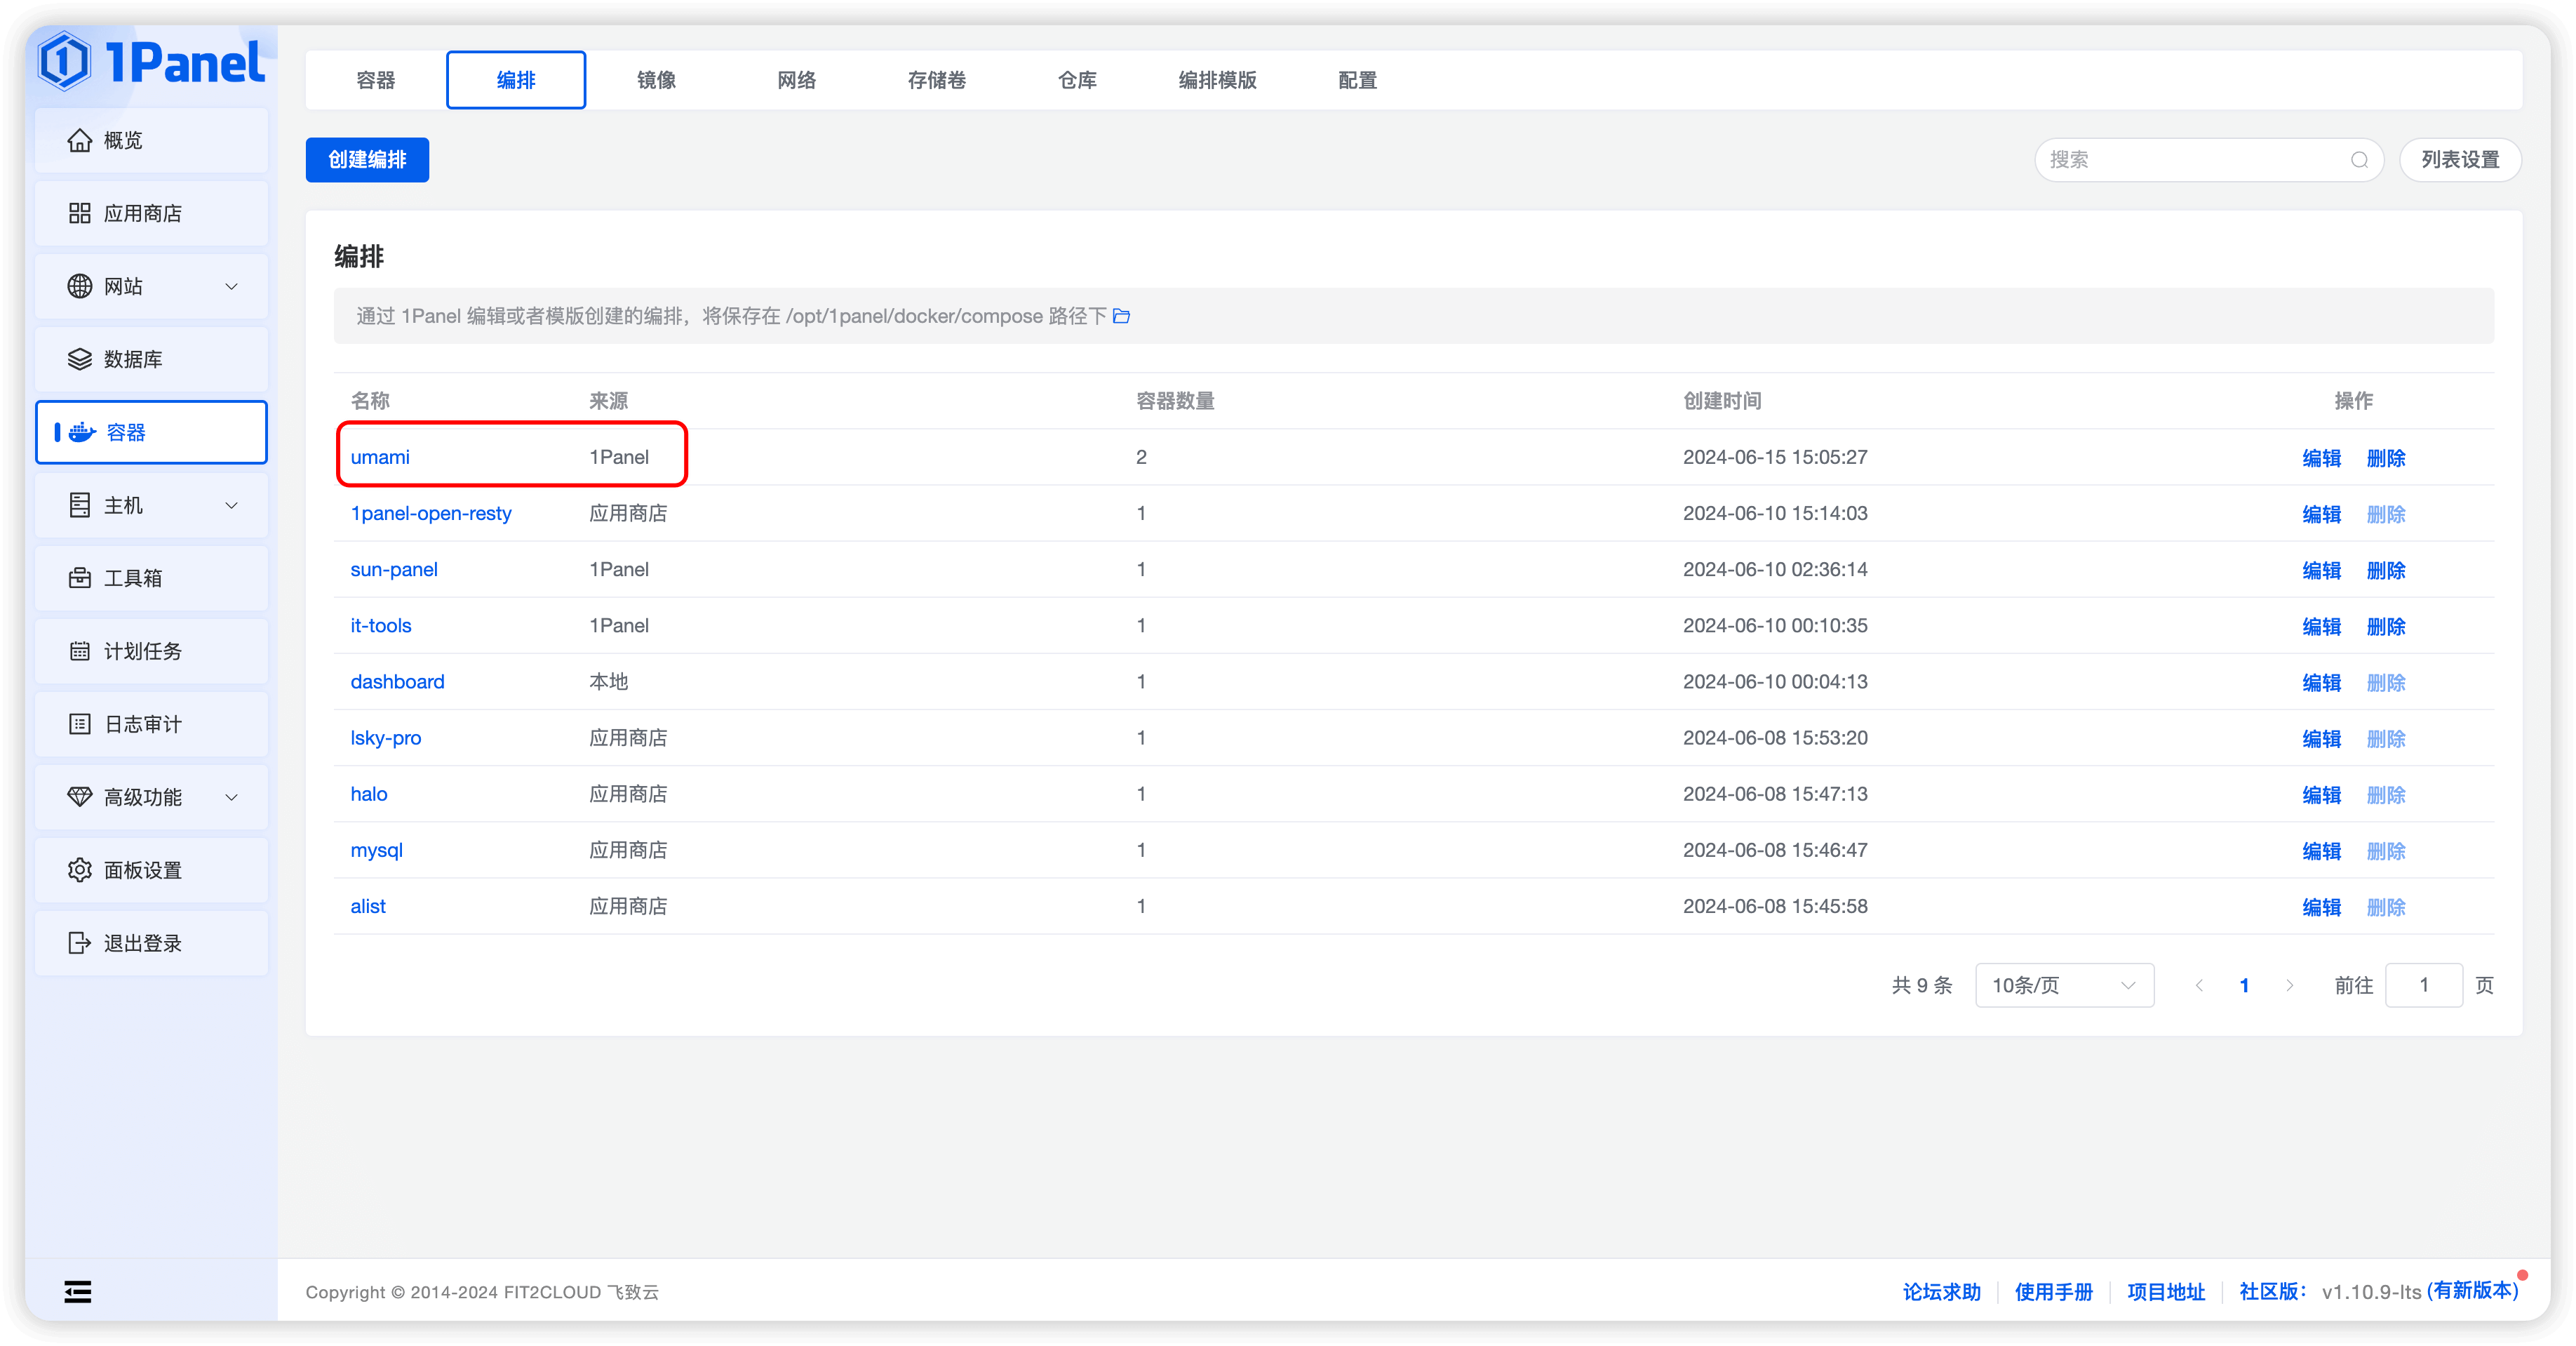Click the 面板设置 gear icon

coord(79,870)
